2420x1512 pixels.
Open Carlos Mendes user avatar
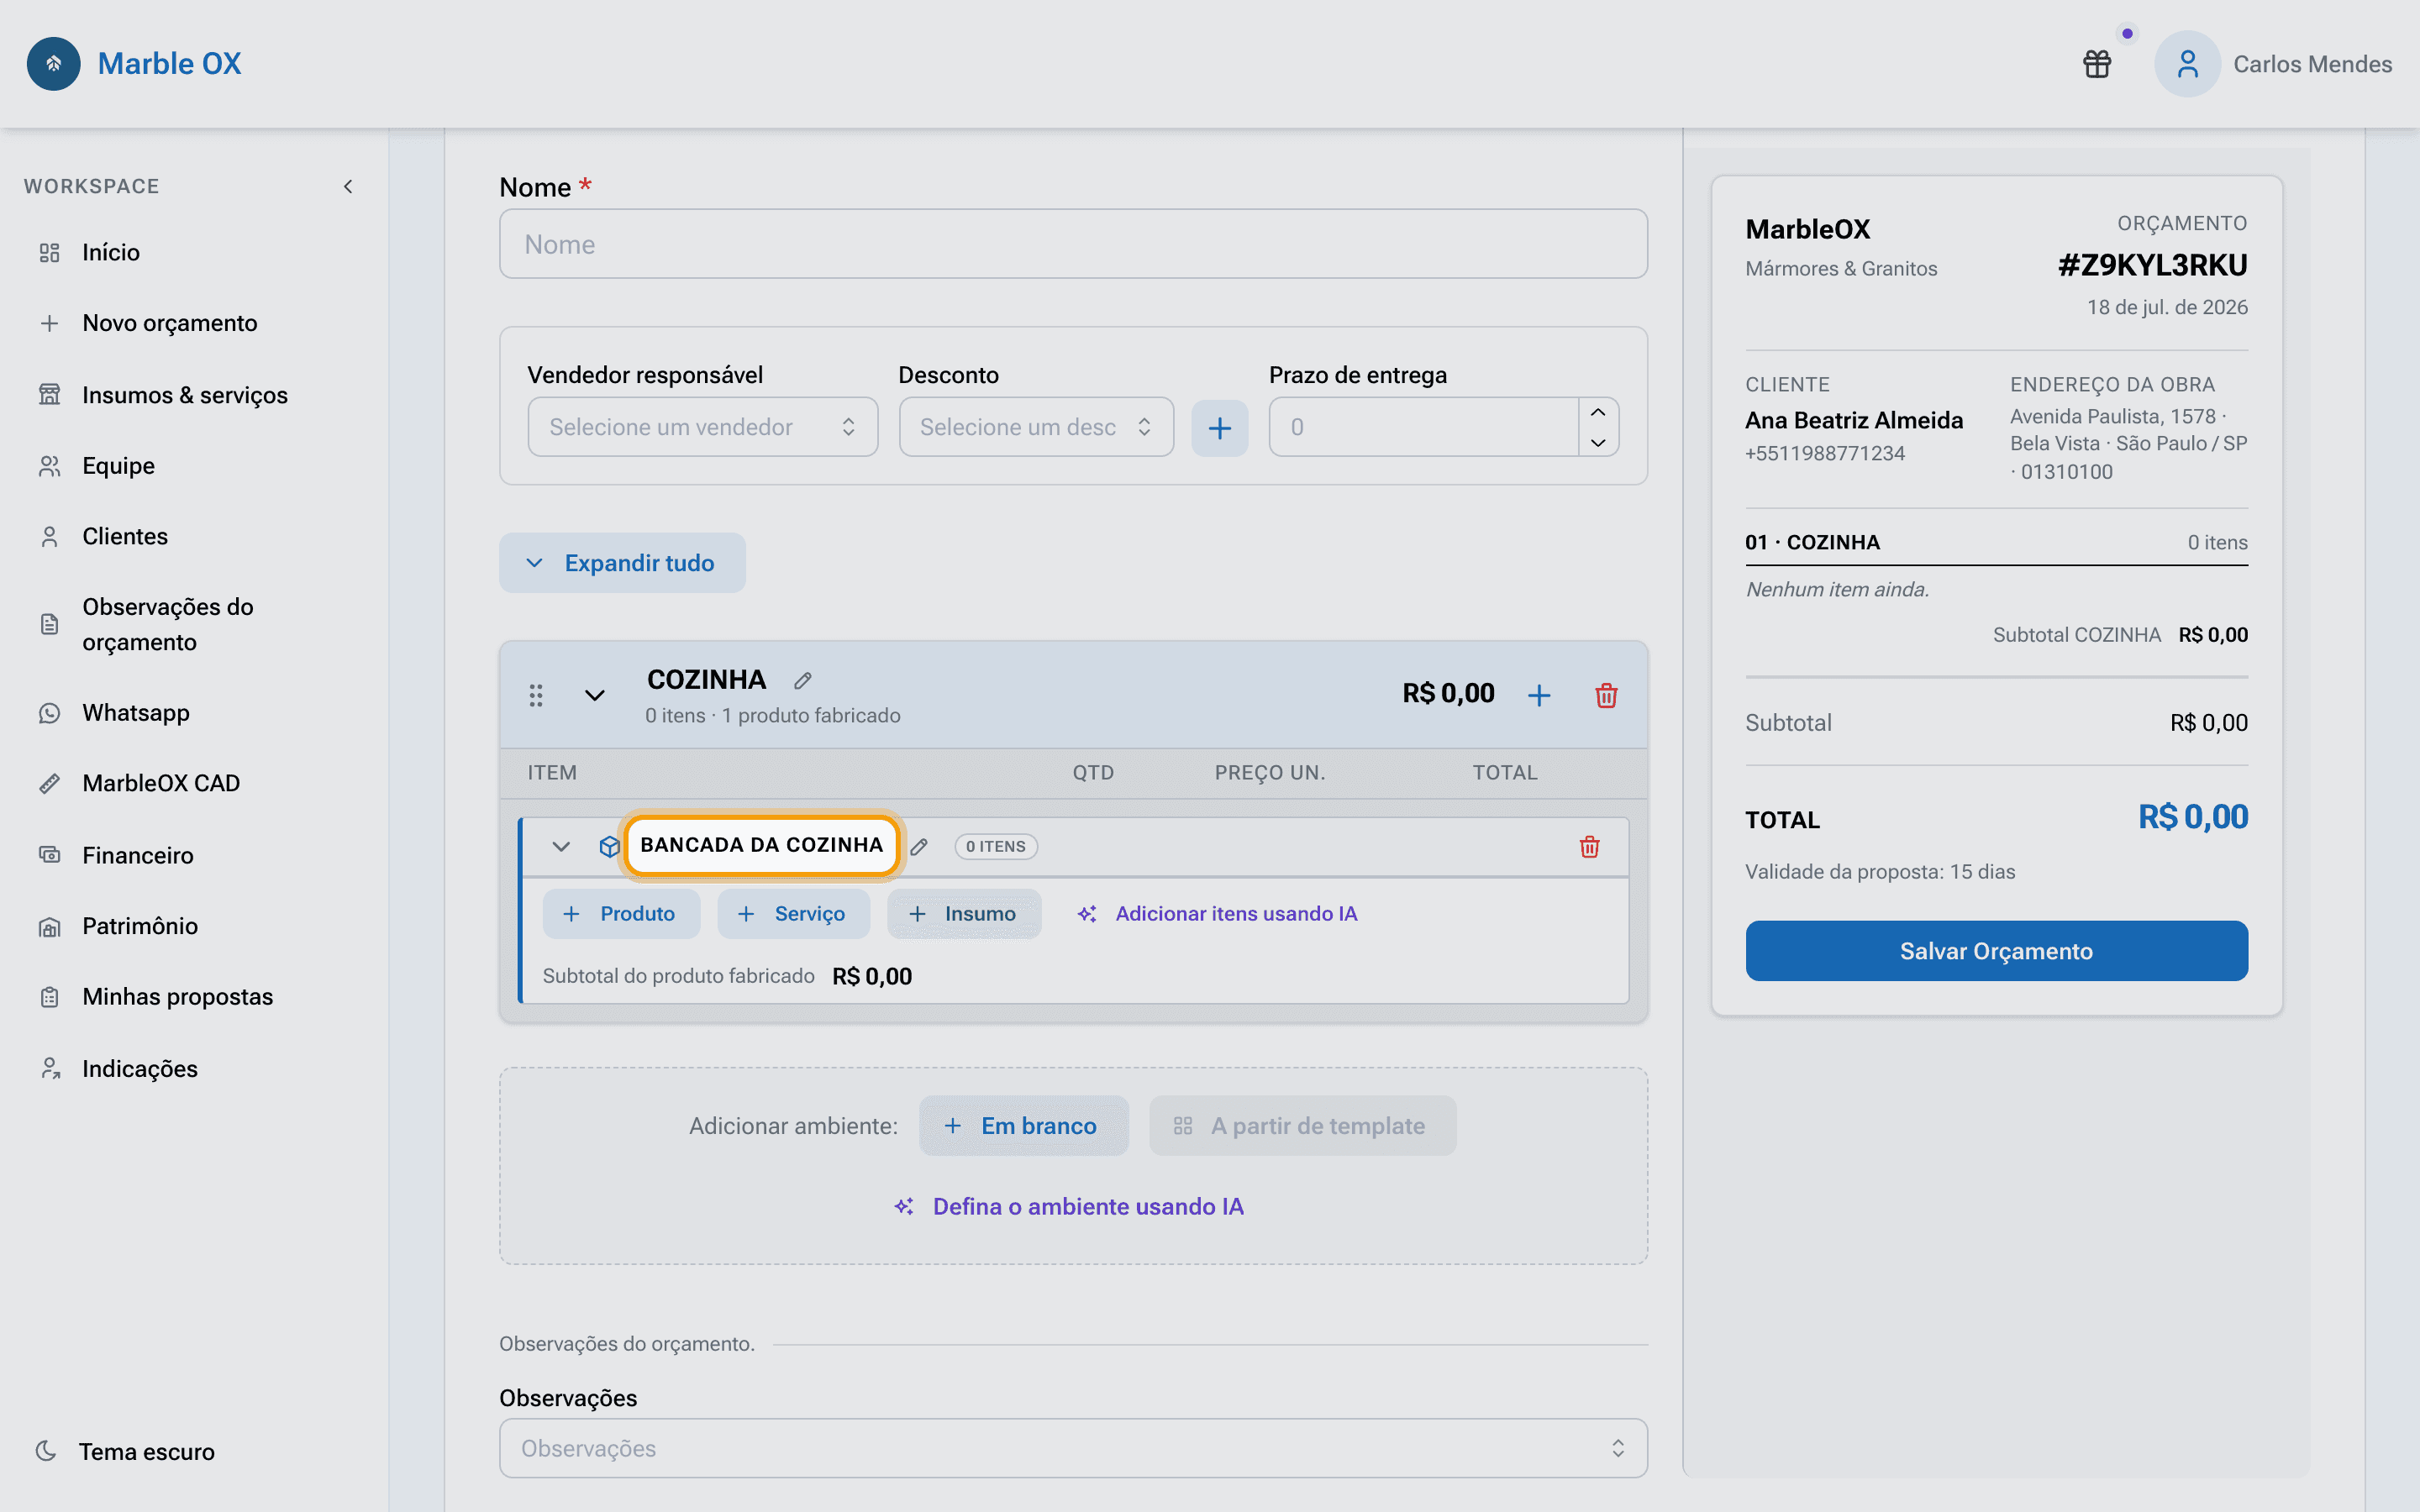coord(2187,64)
